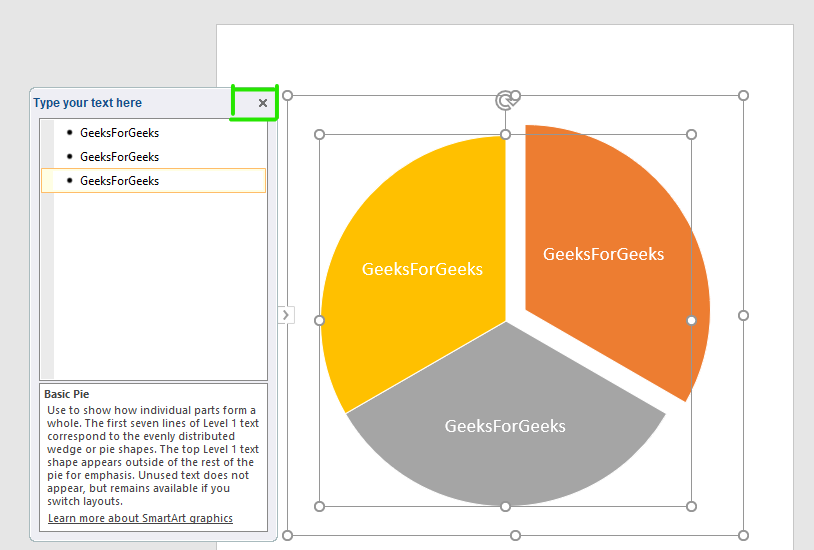Select the second GeeksForGeeks bullet line

(153, 157)
